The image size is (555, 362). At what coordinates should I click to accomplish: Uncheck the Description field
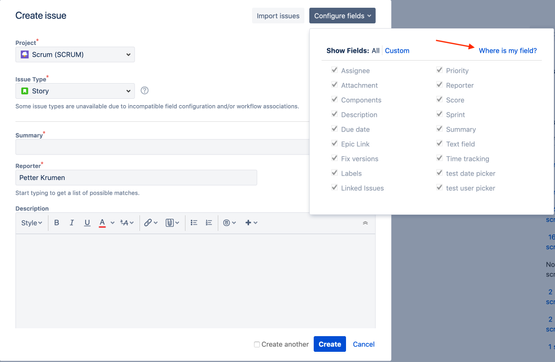pos(334,114)
